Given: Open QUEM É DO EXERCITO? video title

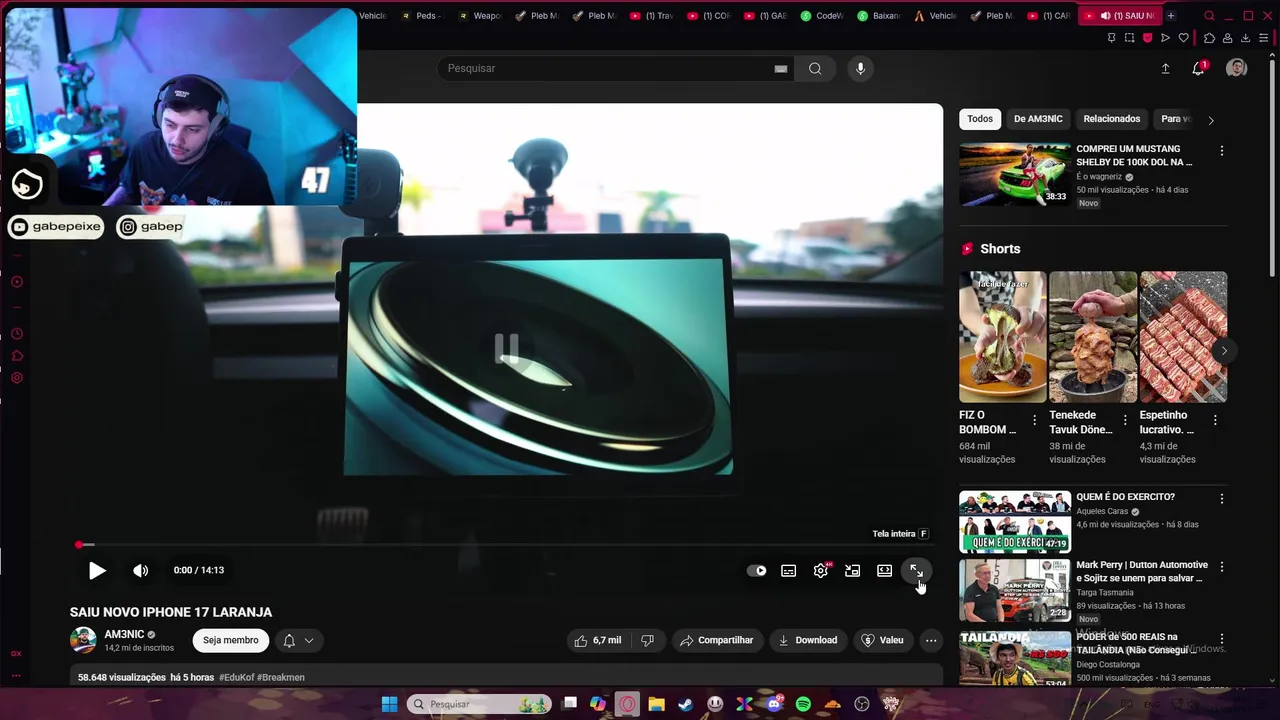Looking at the screenshot, I should point(1125,497).
